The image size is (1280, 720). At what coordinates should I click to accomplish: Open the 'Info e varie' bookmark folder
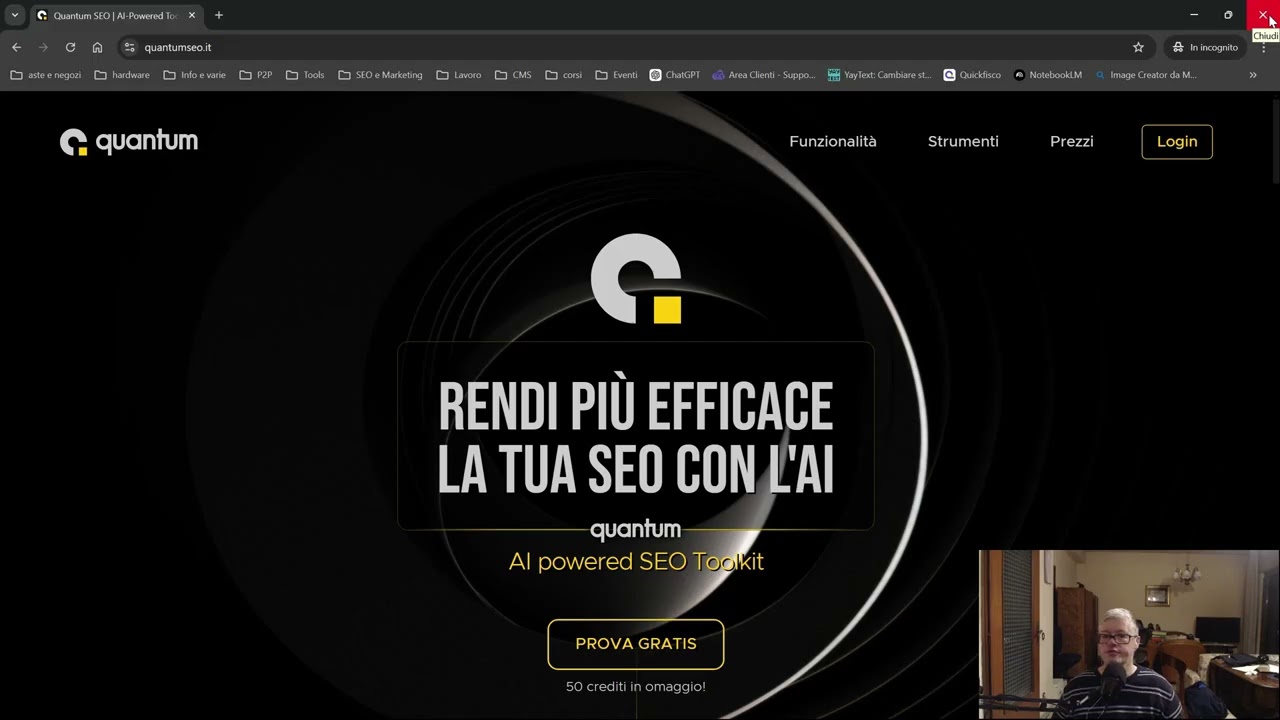[x=194, y=75]
